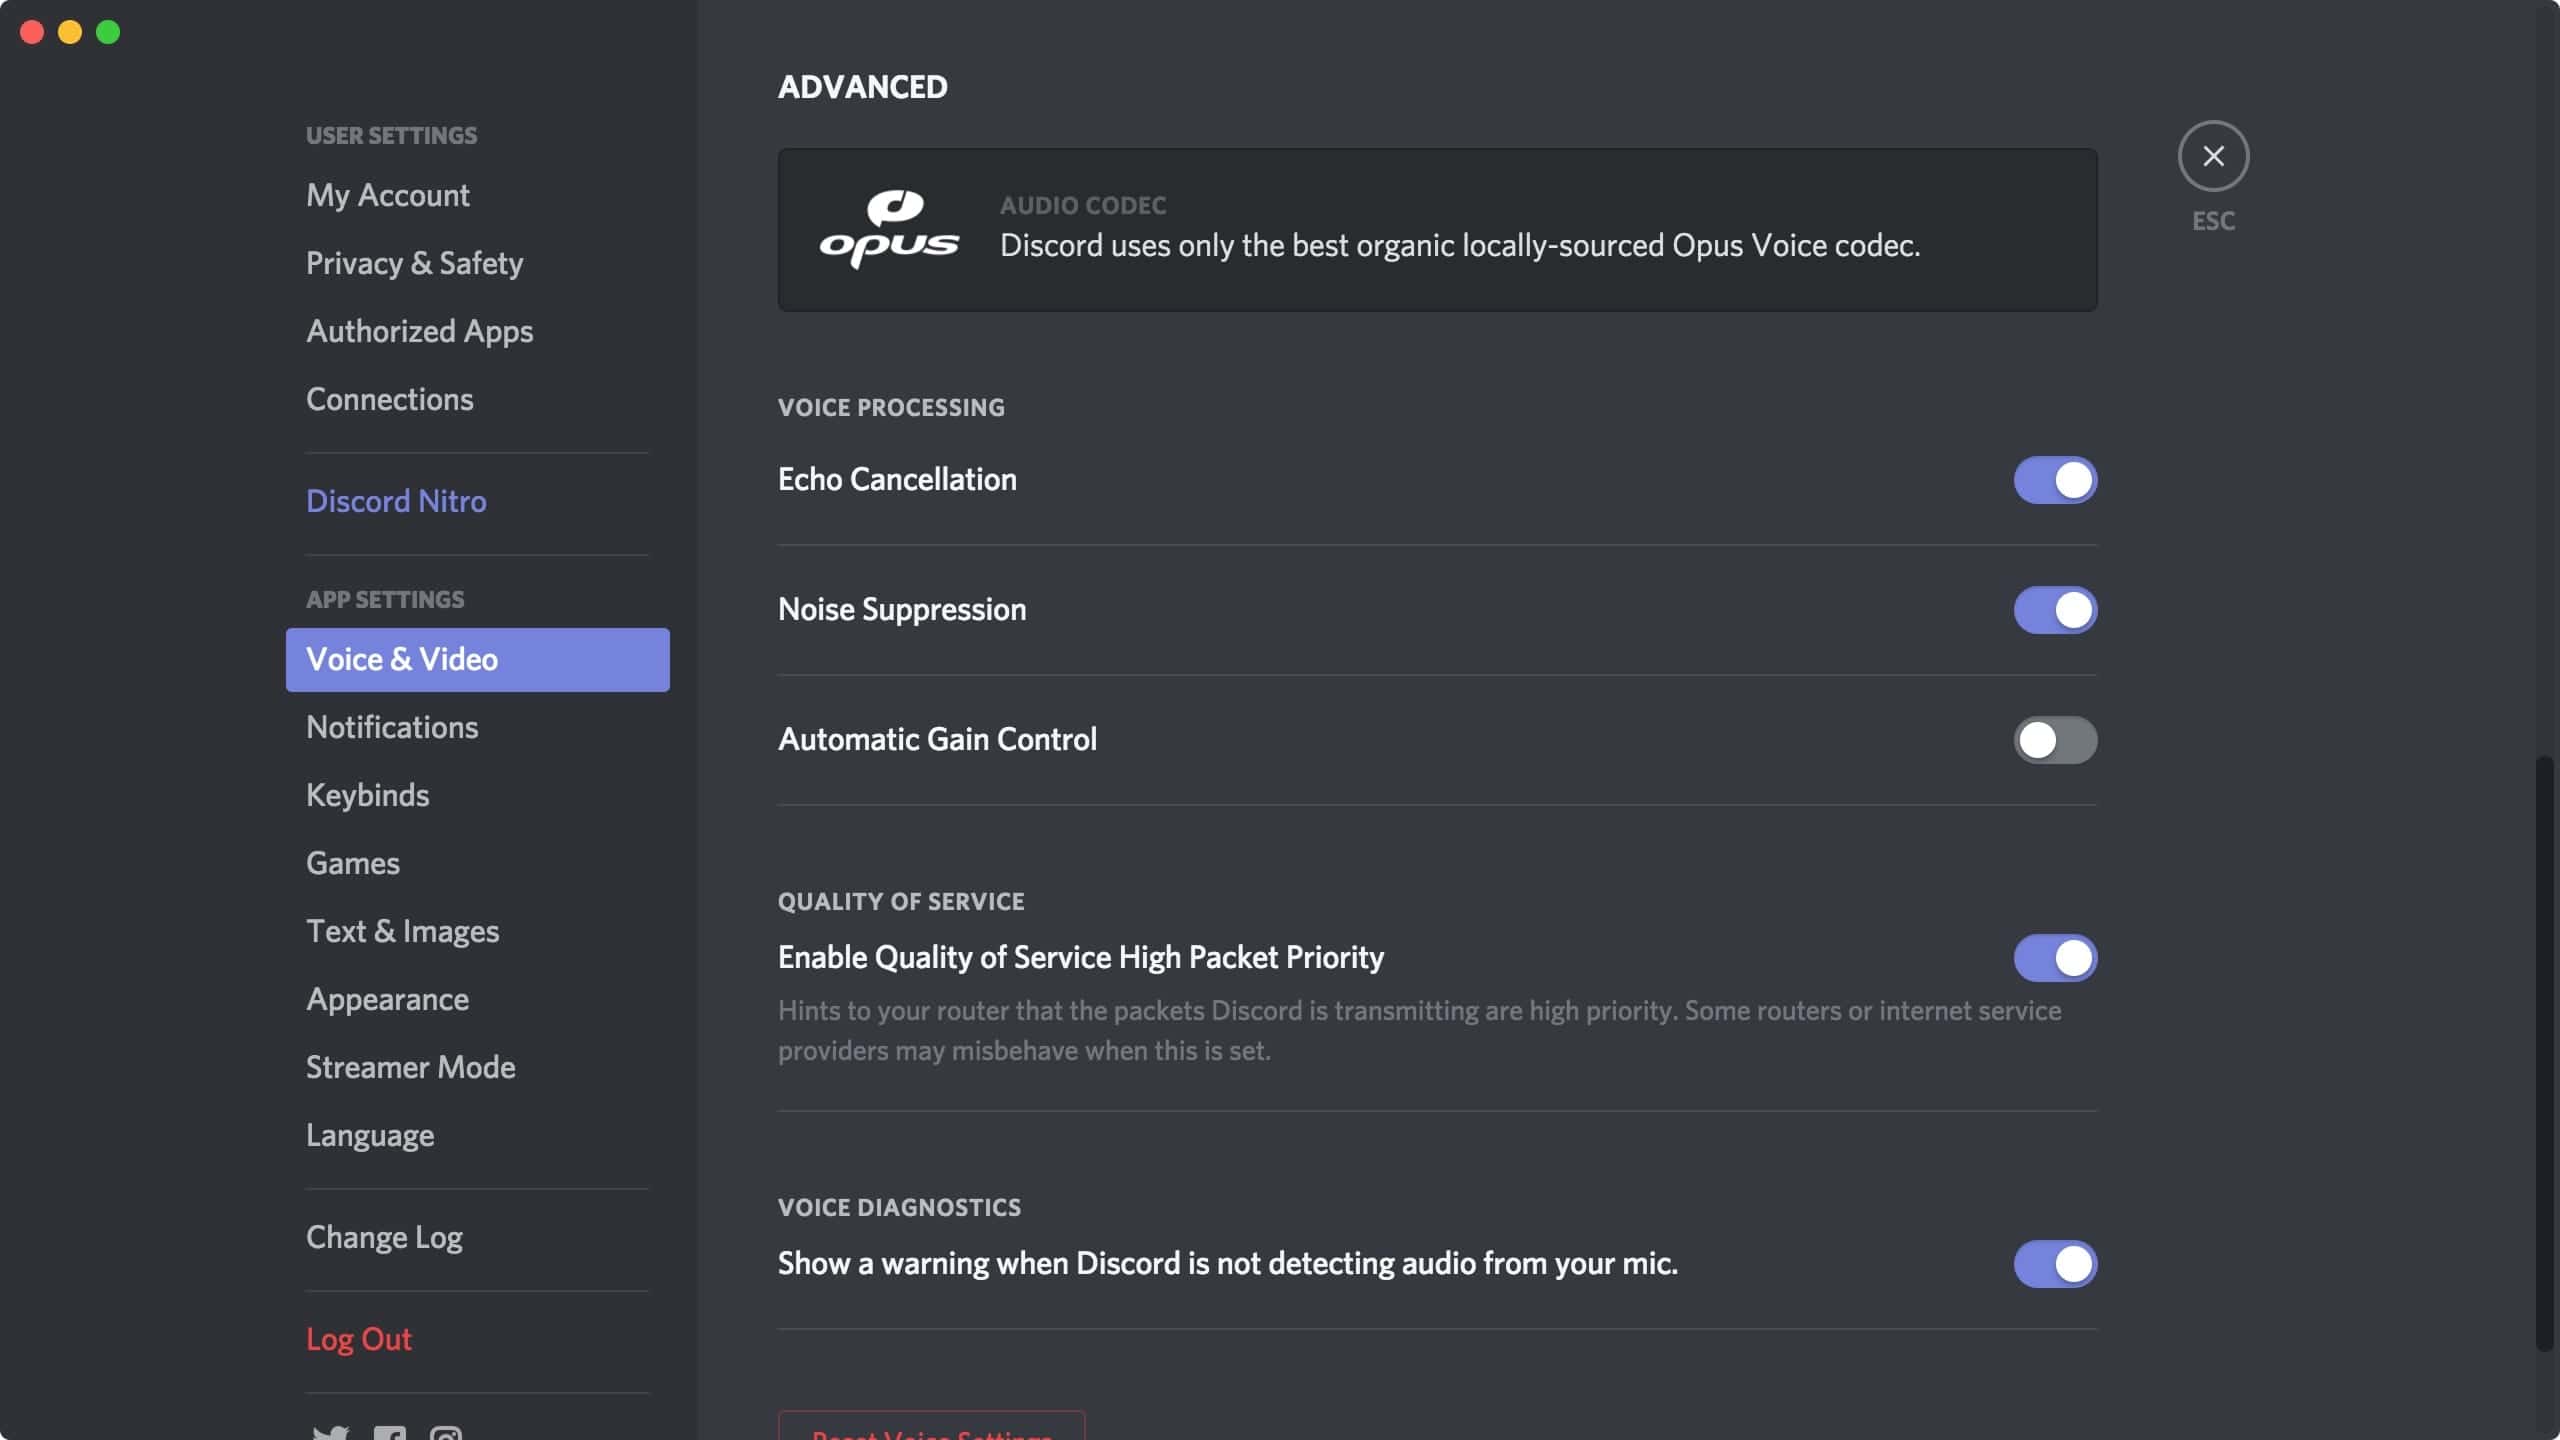The image size is (2560, 1440).
Task: Open My Account settings
Action: tap(385, 195)
